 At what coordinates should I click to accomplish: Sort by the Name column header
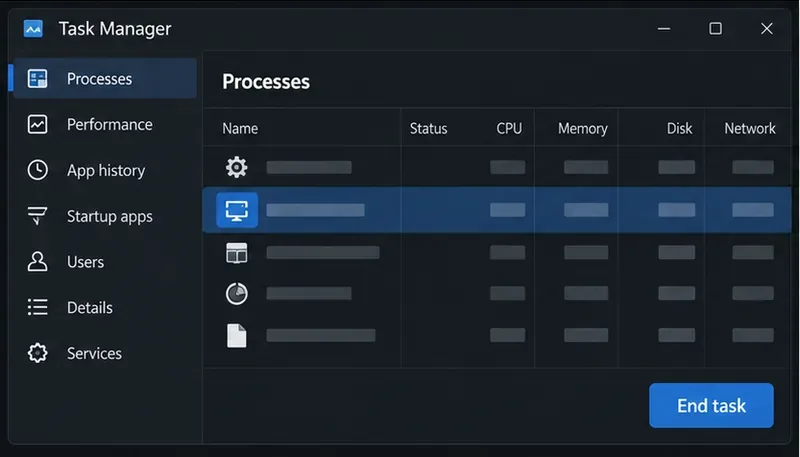coord(240,129)
